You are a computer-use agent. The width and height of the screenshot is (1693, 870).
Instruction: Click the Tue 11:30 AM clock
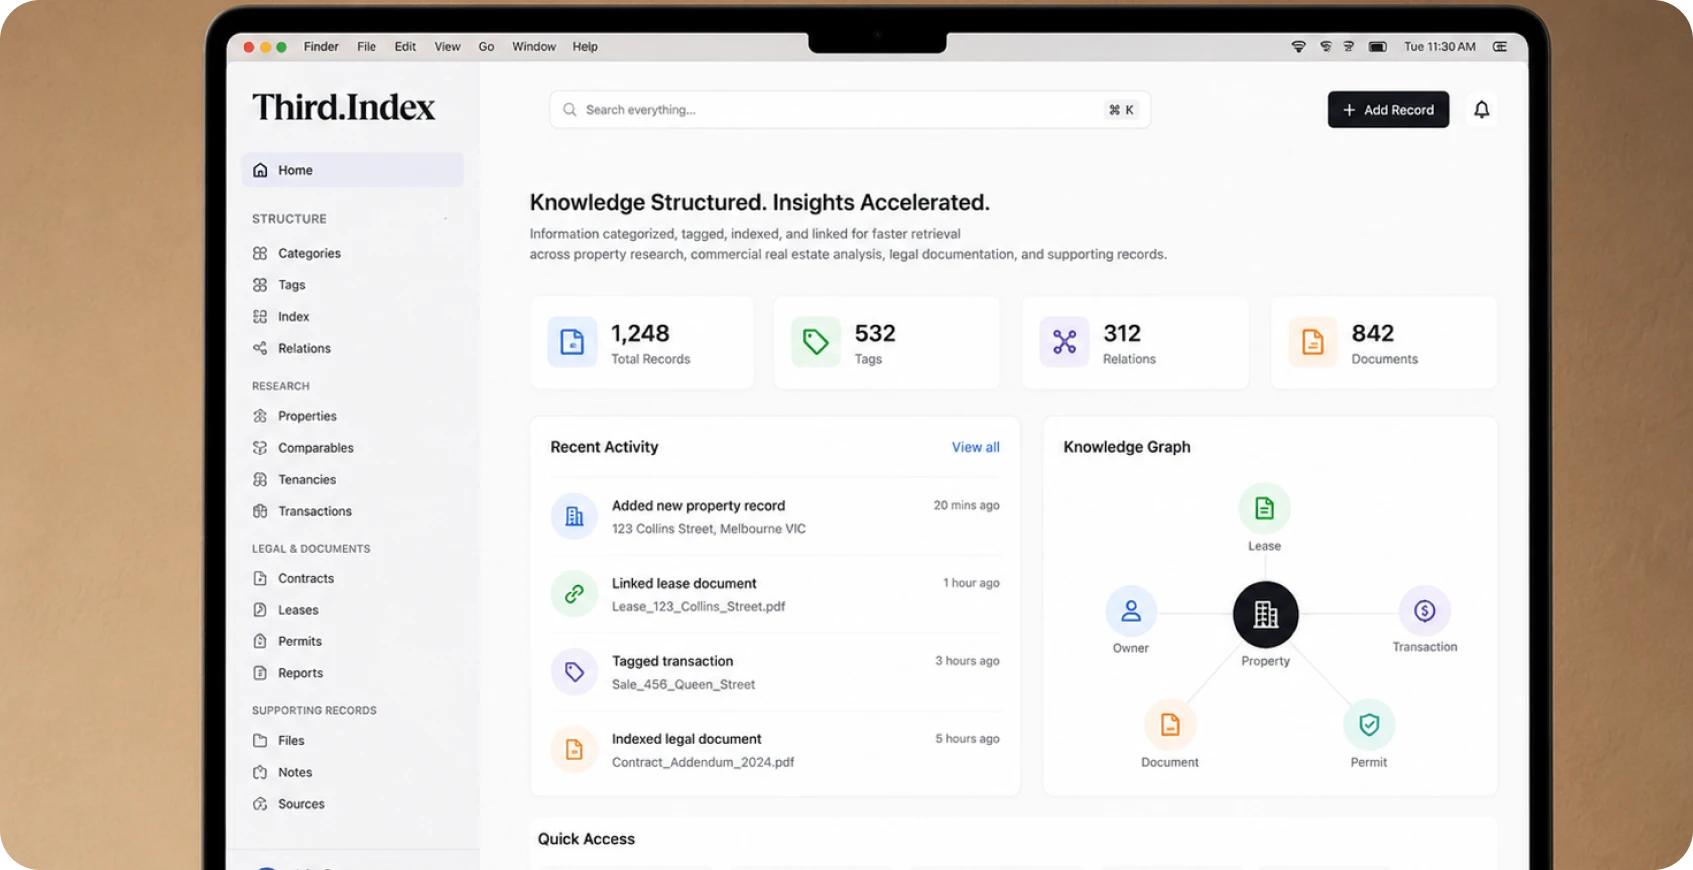click(1440, 47)
